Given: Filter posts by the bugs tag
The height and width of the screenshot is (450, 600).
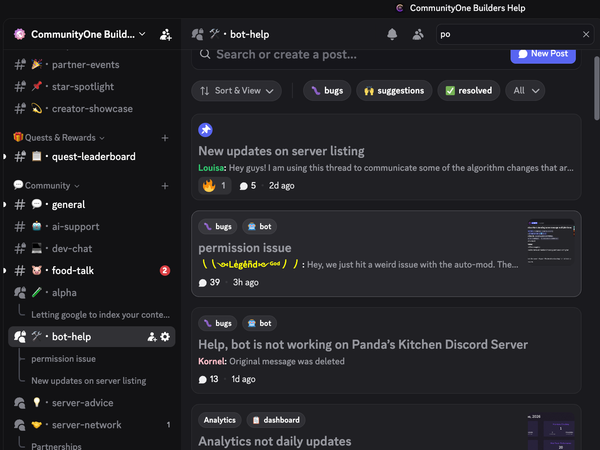Looking at the screenshot, I should tap(327, 91).
